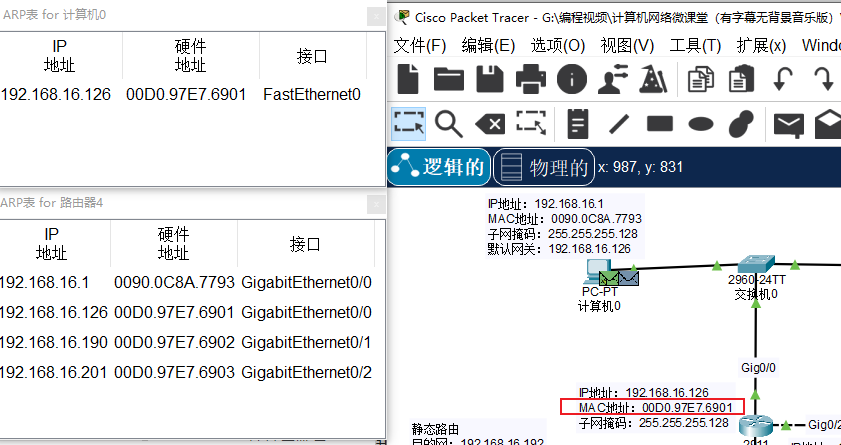Image resolution: width=841 pixels, height=445 pixels.
Task: Open a file with folder icon
Action: click(x=448, y=79)
